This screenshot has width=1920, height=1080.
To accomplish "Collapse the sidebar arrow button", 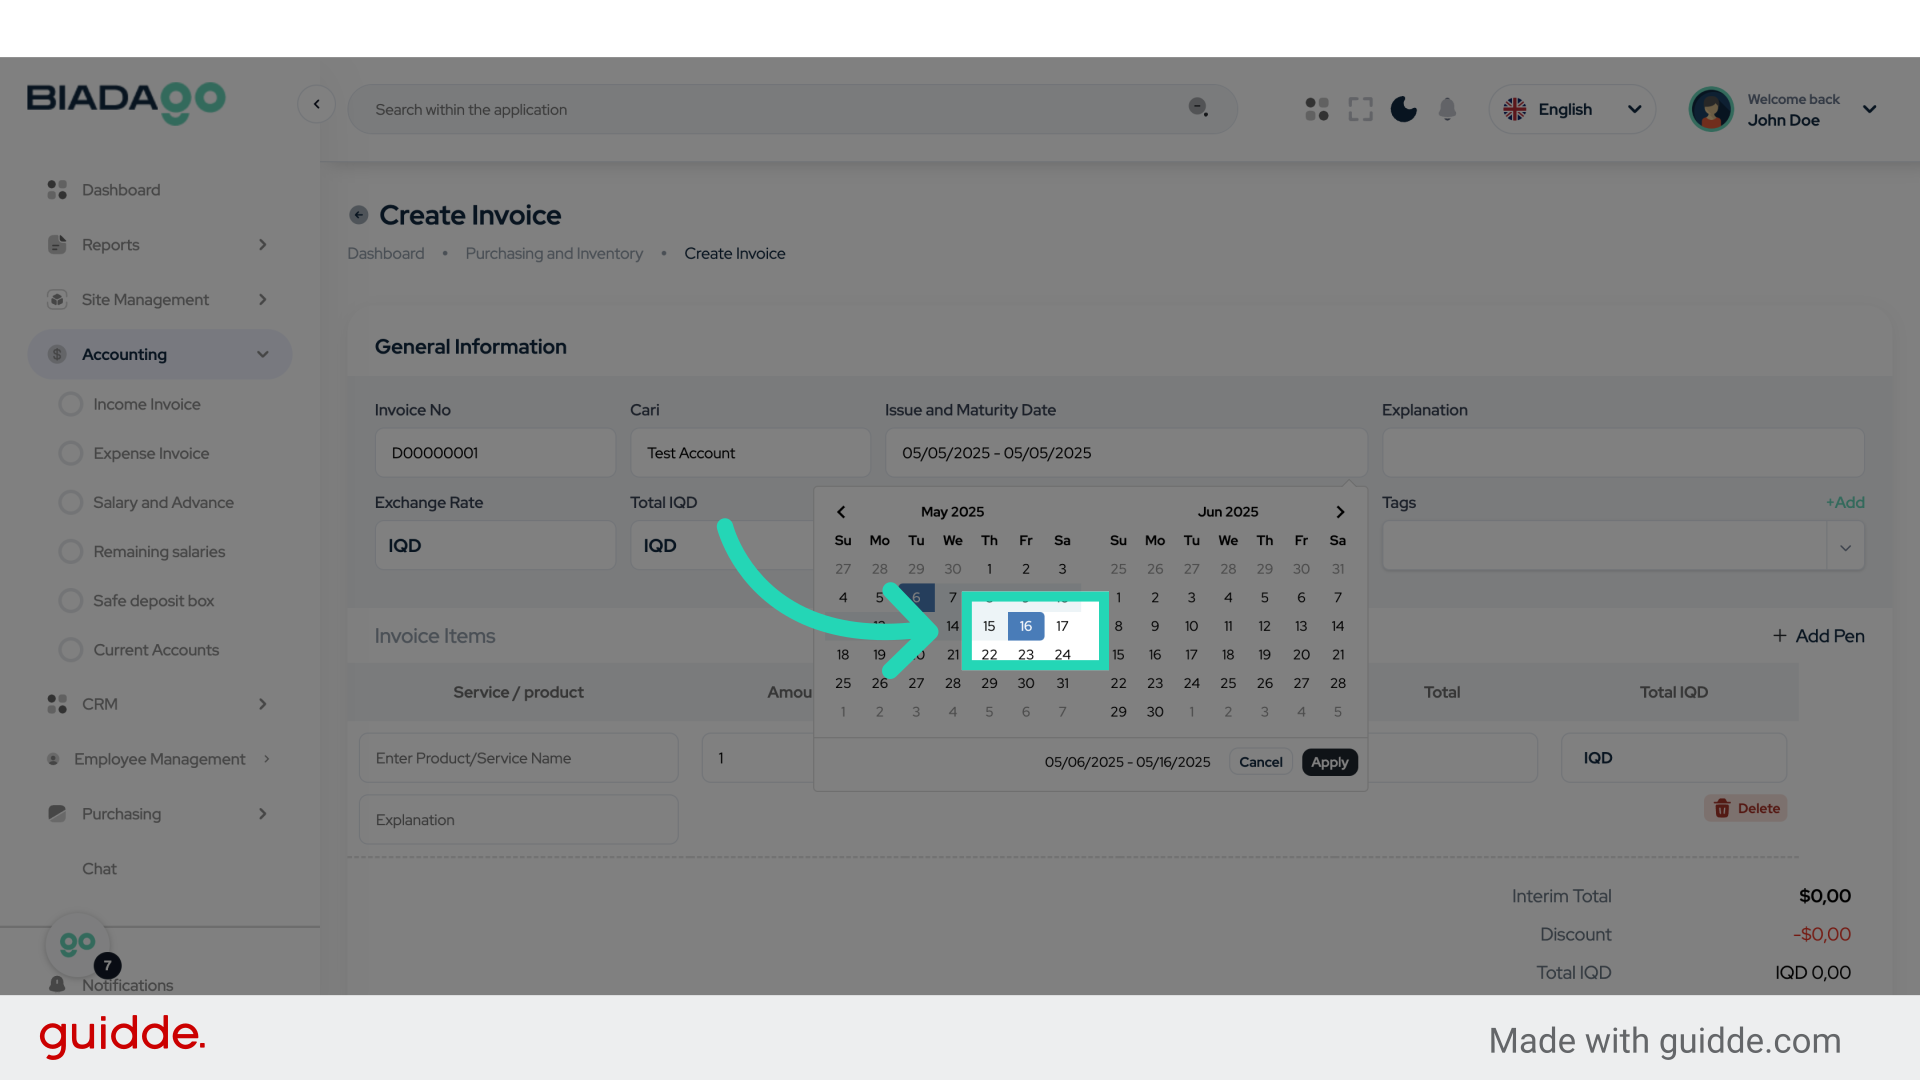I will click(316, 104).
